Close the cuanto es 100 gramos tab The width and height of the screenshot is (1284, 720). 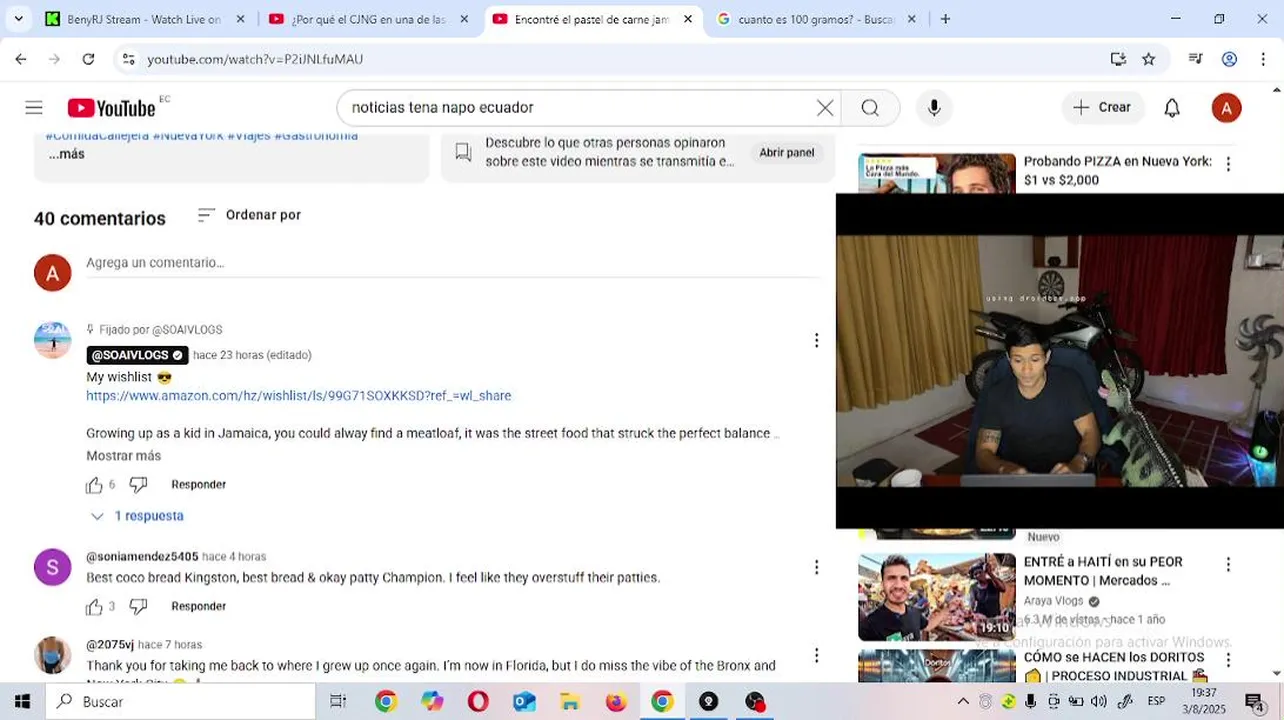point(911,19)
